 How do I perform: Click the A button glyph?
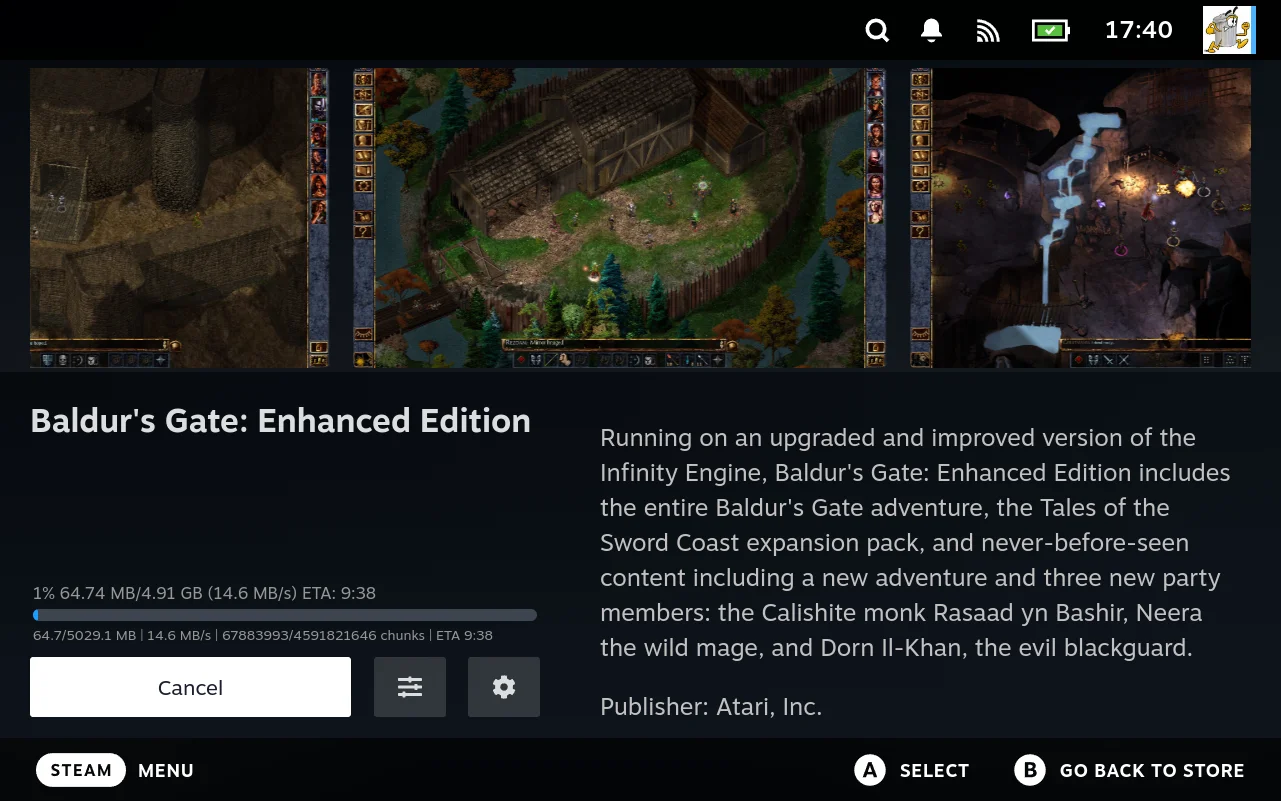click(870, 770)
